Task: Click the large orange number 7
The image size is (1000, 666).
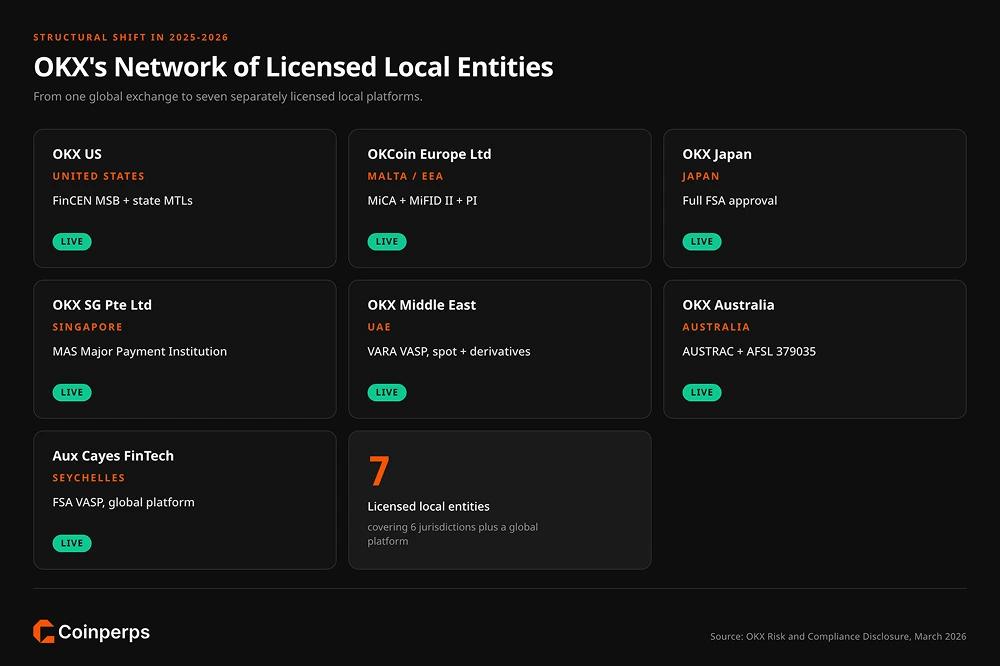Action: pyautogui.click(x=379, y=471)
